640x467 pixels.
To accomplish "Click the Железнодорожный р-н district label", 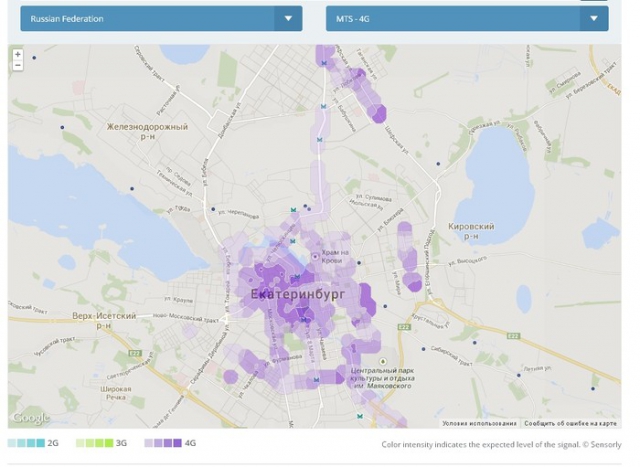I will [x=147, y=131].
